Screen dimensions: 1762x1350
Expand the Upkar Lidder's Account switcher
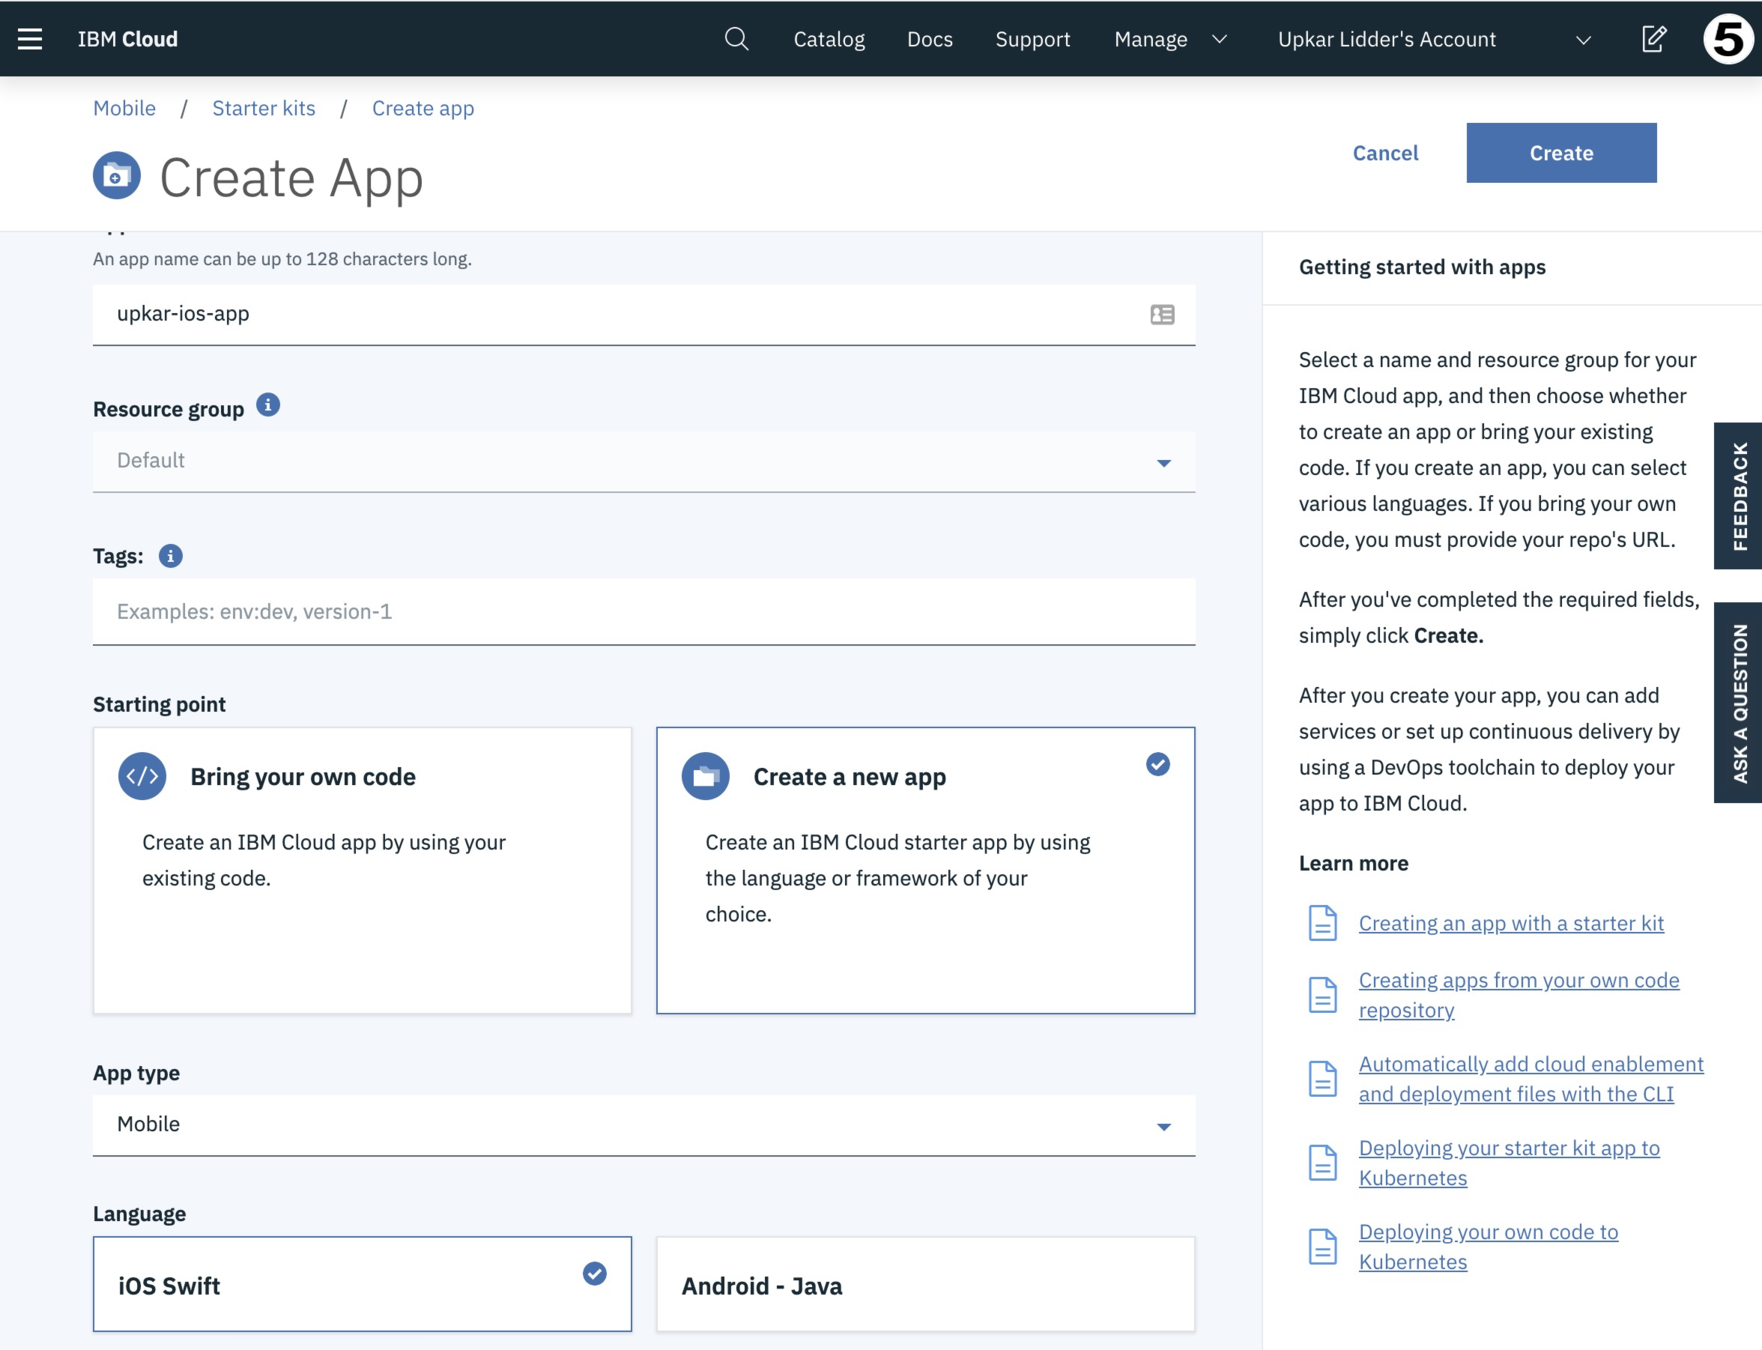click(x=1434, y=39)
